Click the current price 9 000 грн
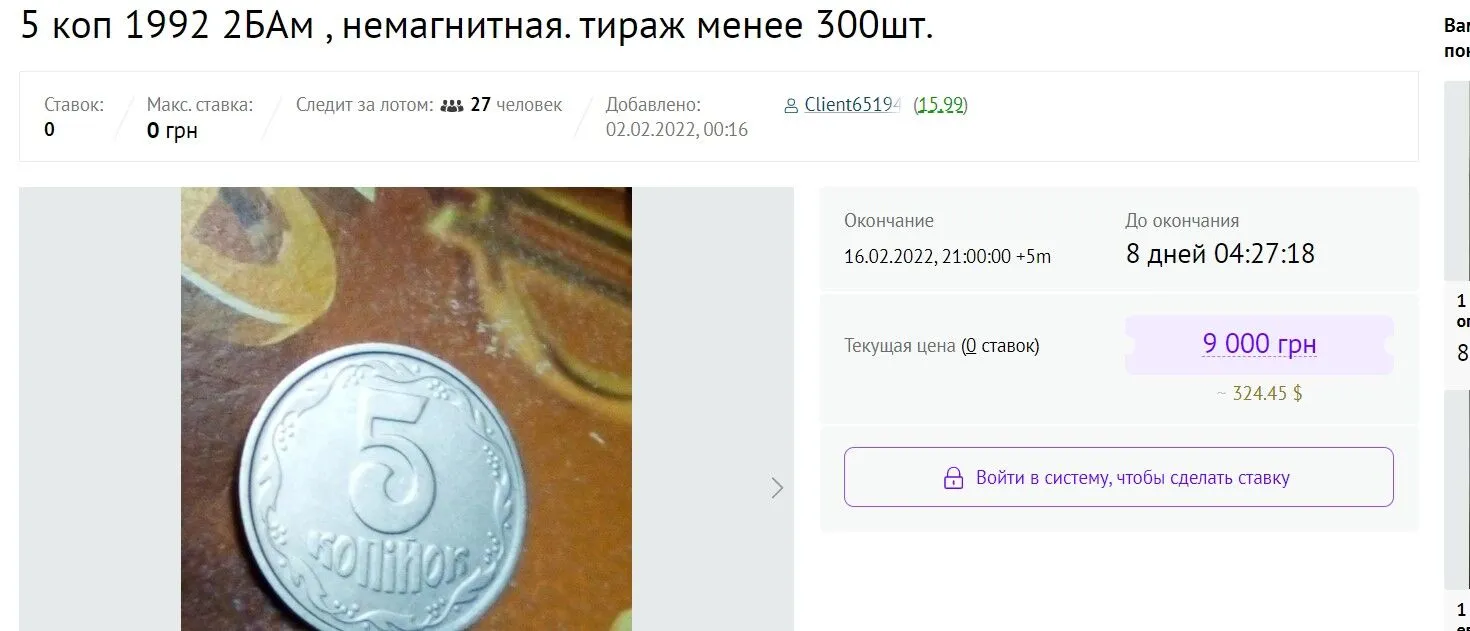The image size is (1470, 631). (x=1259, y=344)
